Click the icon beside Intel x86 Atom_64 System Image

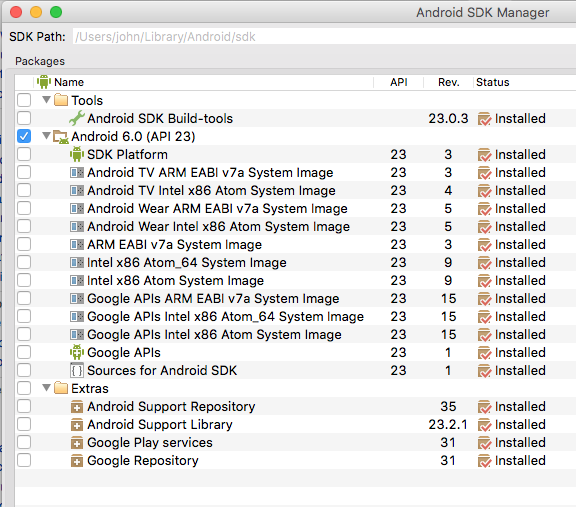(77, 262)
